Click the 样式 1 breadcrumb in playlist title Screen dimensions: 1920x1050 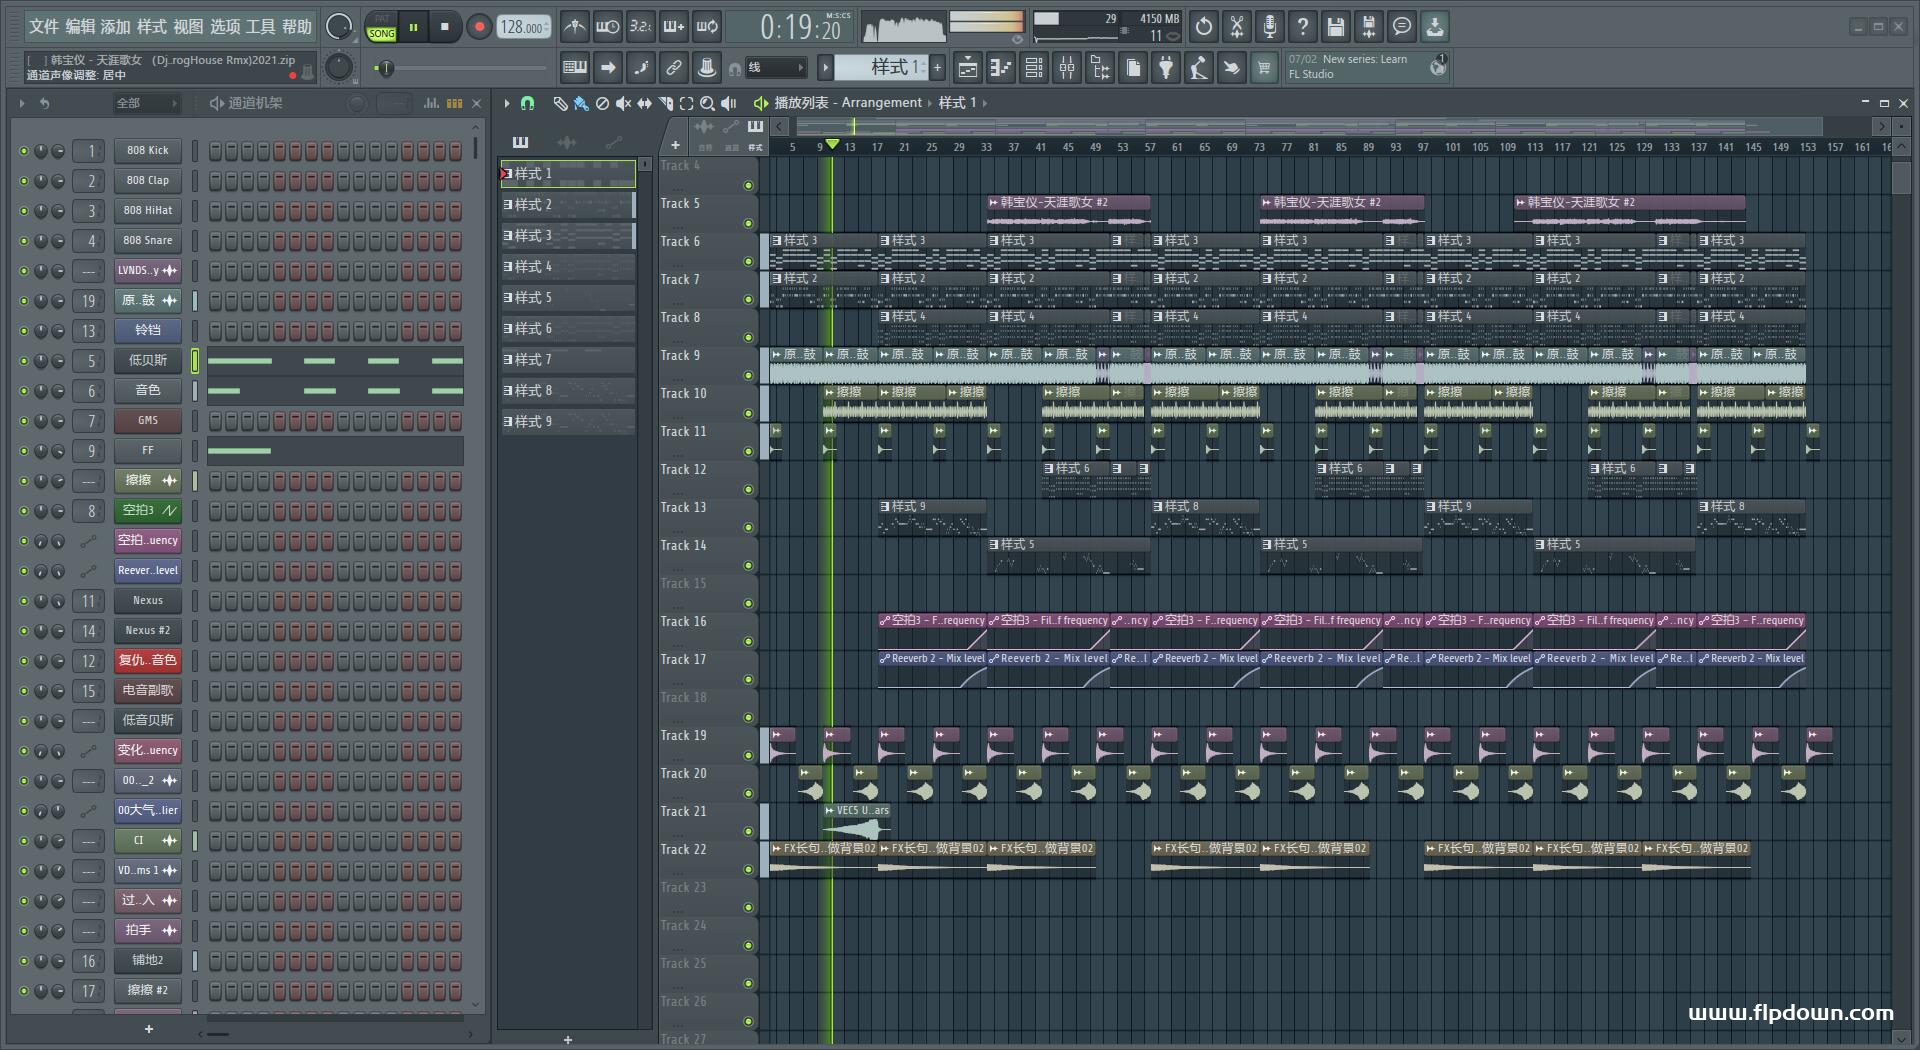click(x=957, y=103)
